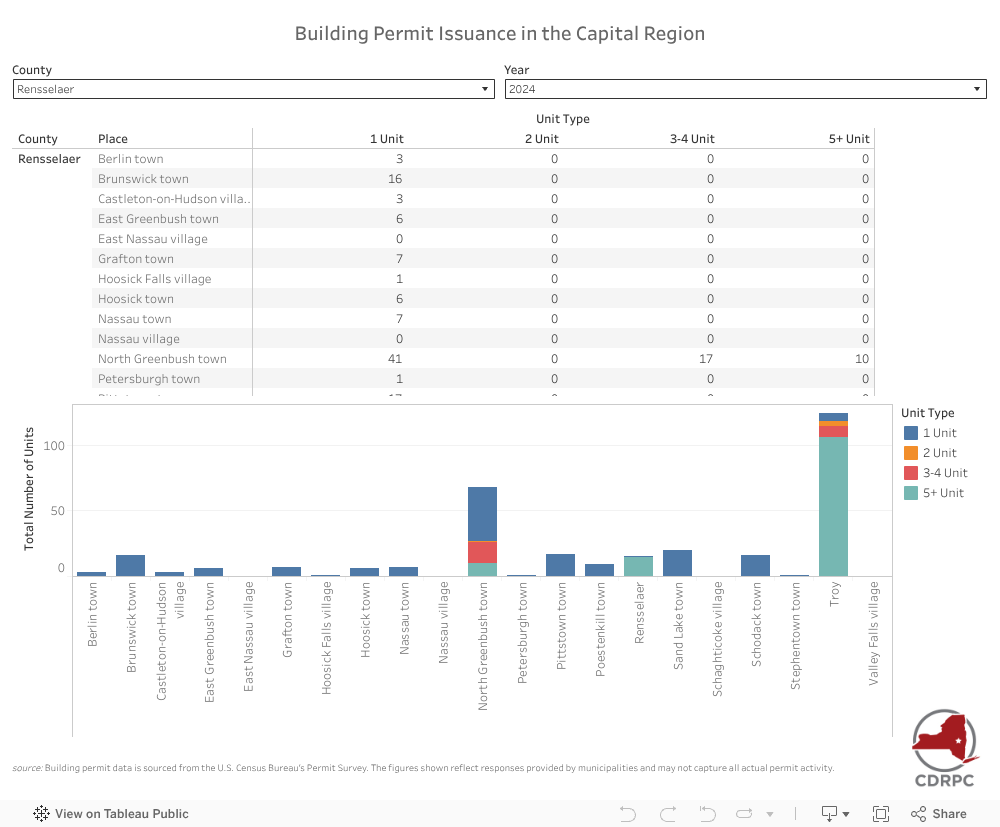1000x827 pixels.
Task: Click the Revert icon in the toolbar
Action: click(707, 814)
